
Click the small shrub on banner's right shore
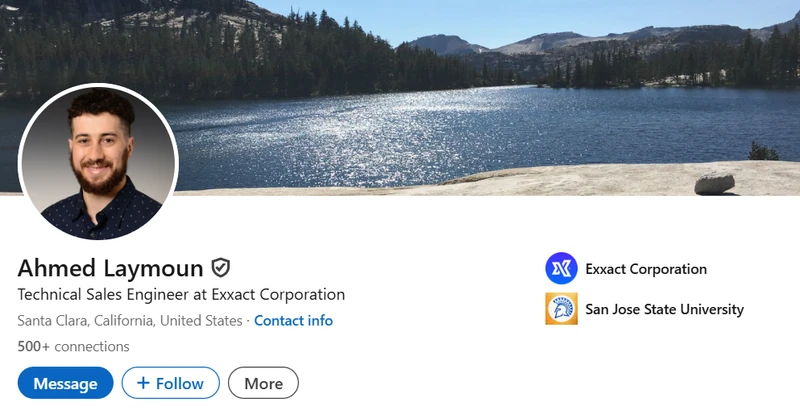pyautogui.click(x=763, y=151)
